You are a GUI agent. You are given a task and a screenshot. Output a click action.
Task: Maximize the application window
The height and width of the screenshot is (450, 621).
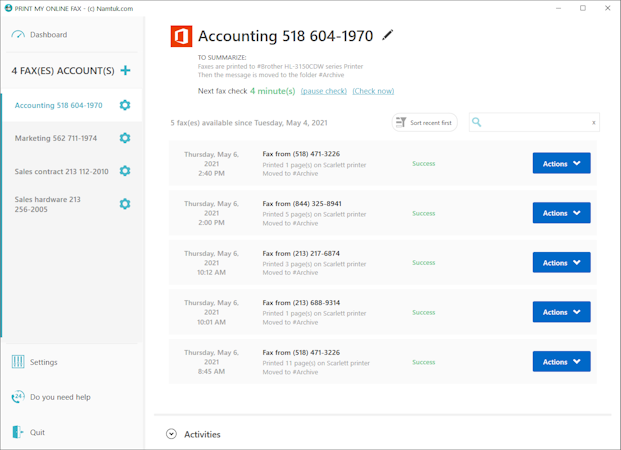[583, 8]
